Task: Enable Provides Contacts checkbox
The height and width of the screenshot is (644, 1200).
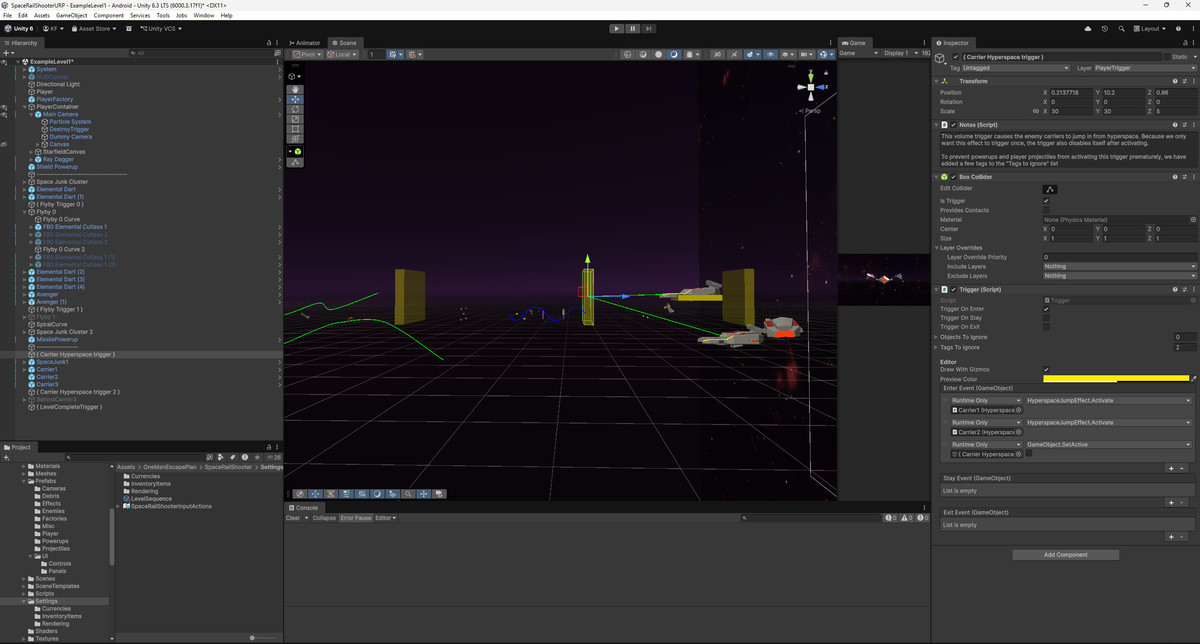Action: point(1046,210)
